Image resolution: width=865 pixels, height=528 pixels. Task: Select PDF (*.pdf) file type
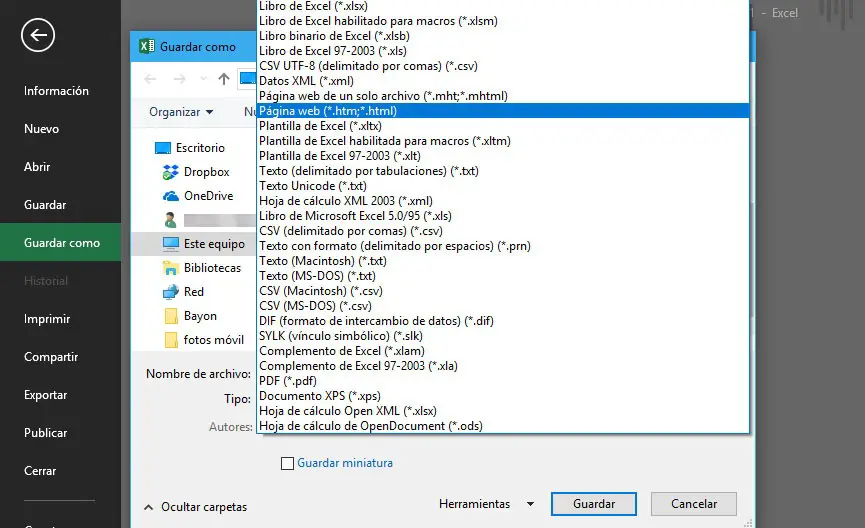coord(288,381)
